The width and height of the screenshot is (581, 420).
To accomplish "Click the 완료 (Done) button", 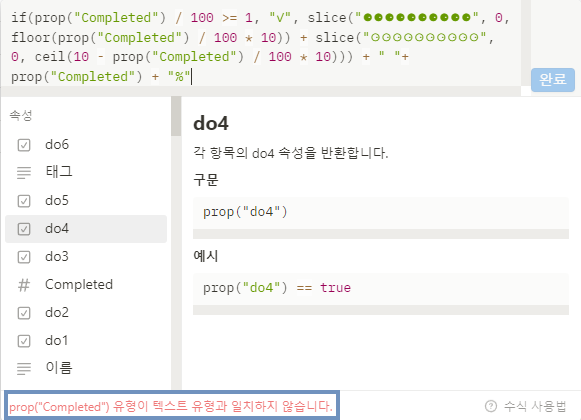I will pos(552,80).
